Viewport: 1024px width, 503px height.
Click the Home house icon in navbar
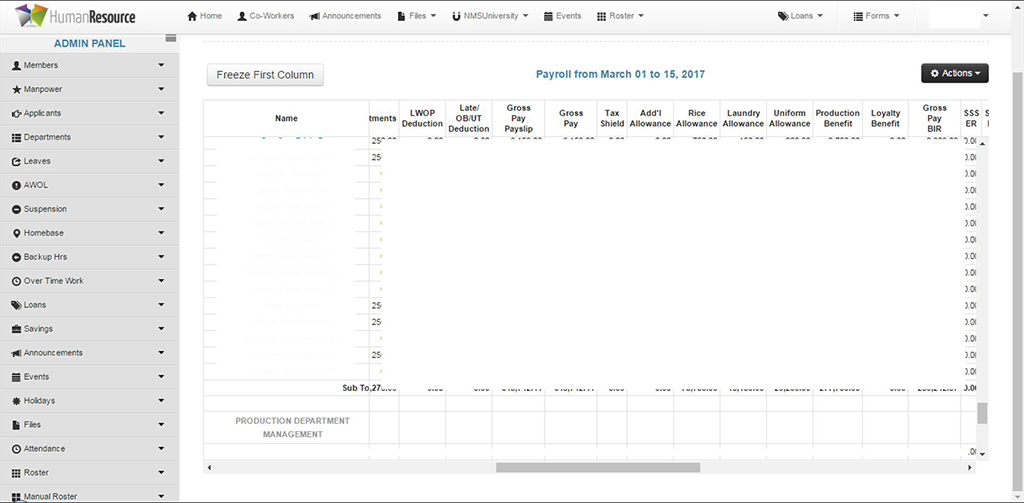tap(192, 16)
